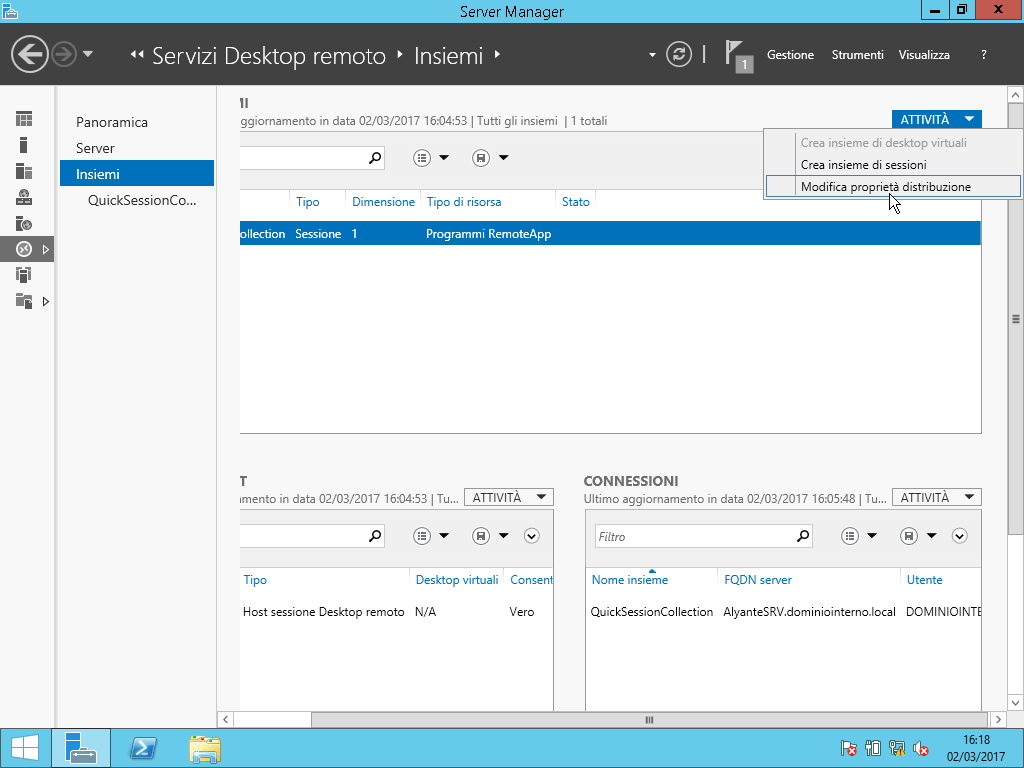Click the Windows Start button
This screenshot has width=1024, height=768.
[25, 748]
